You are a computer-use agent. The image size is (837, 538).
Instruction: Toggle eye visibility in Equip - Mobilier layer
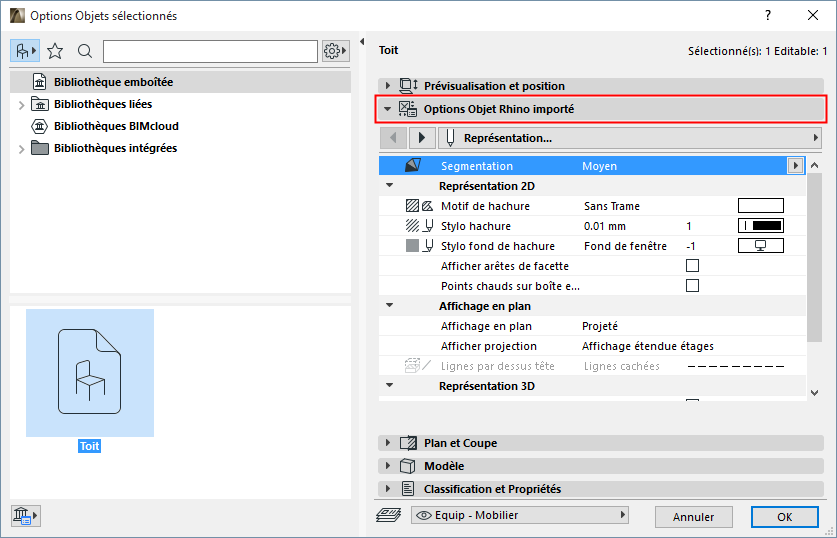424,515
